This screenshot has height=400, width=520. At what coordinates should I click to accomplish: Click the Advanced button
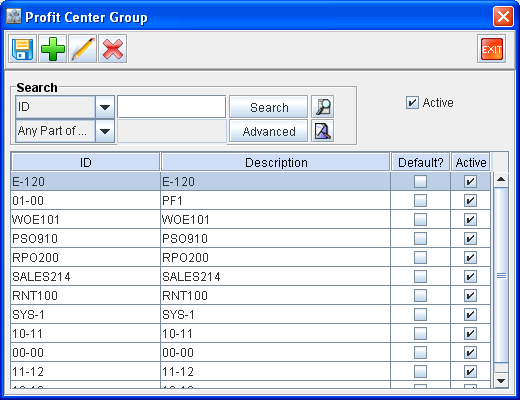pyautogui.click(x=269, y=131)
